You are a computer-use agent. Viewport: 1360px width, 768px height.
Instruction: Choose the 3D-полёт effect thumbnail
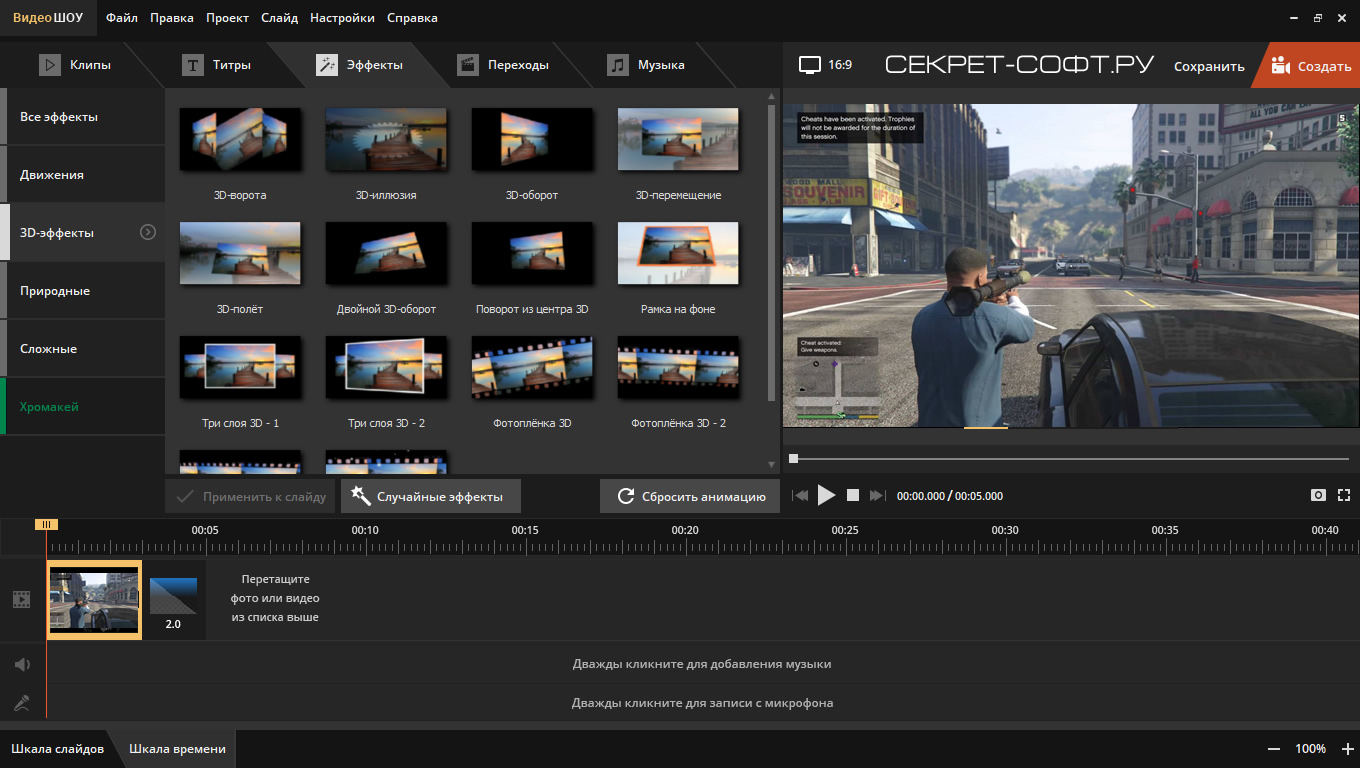[x=240, y=254]
